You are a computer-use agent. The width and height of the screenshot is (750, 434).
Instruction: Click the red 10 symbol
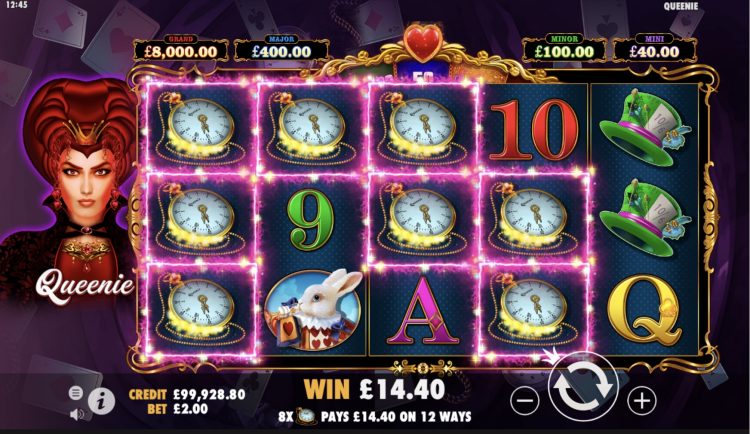[x=533, y=129]
